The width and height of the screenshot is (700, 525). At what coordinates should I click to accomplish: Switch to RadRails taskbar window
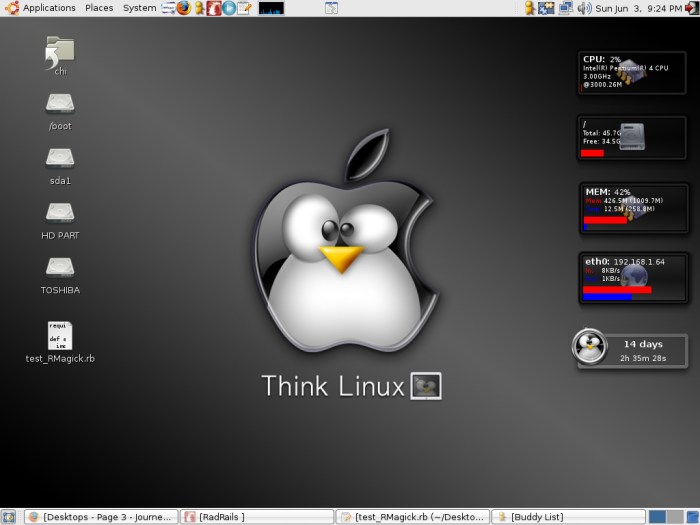coord(257,517)
